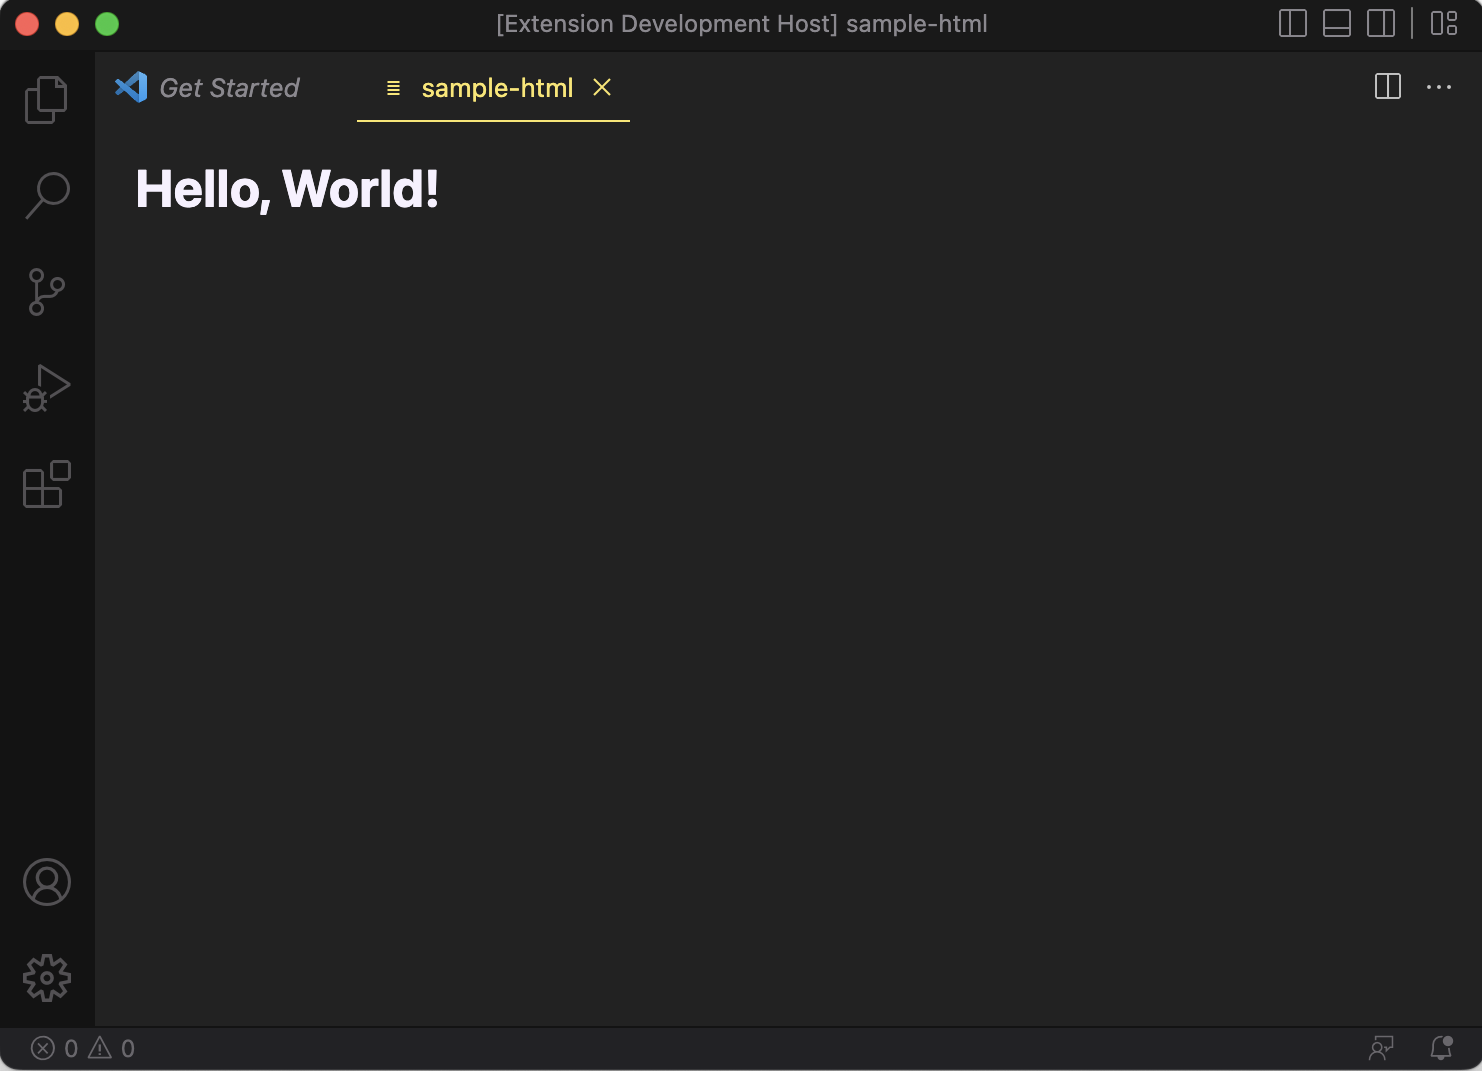Click the window title text
The image size is (1482, 1071).
pos(742,24)
